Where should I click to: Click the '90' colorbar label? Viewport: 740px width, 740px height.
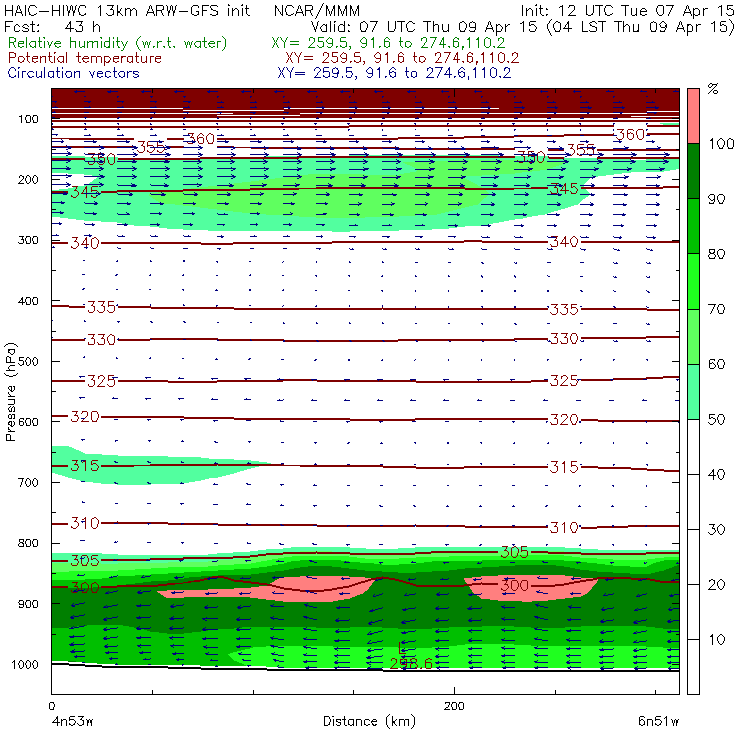(x=716, y=199)
